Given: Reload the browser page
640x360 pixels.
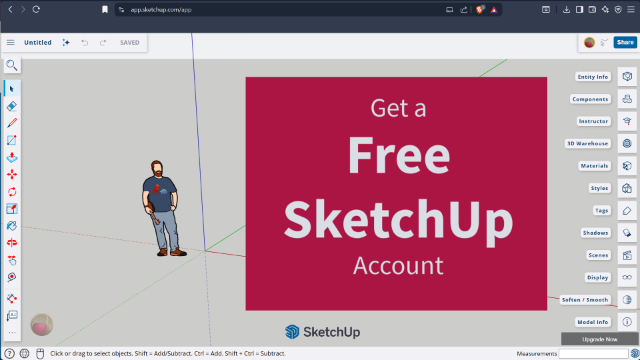Looking at the screenshot, I should (x=36, y=9).
